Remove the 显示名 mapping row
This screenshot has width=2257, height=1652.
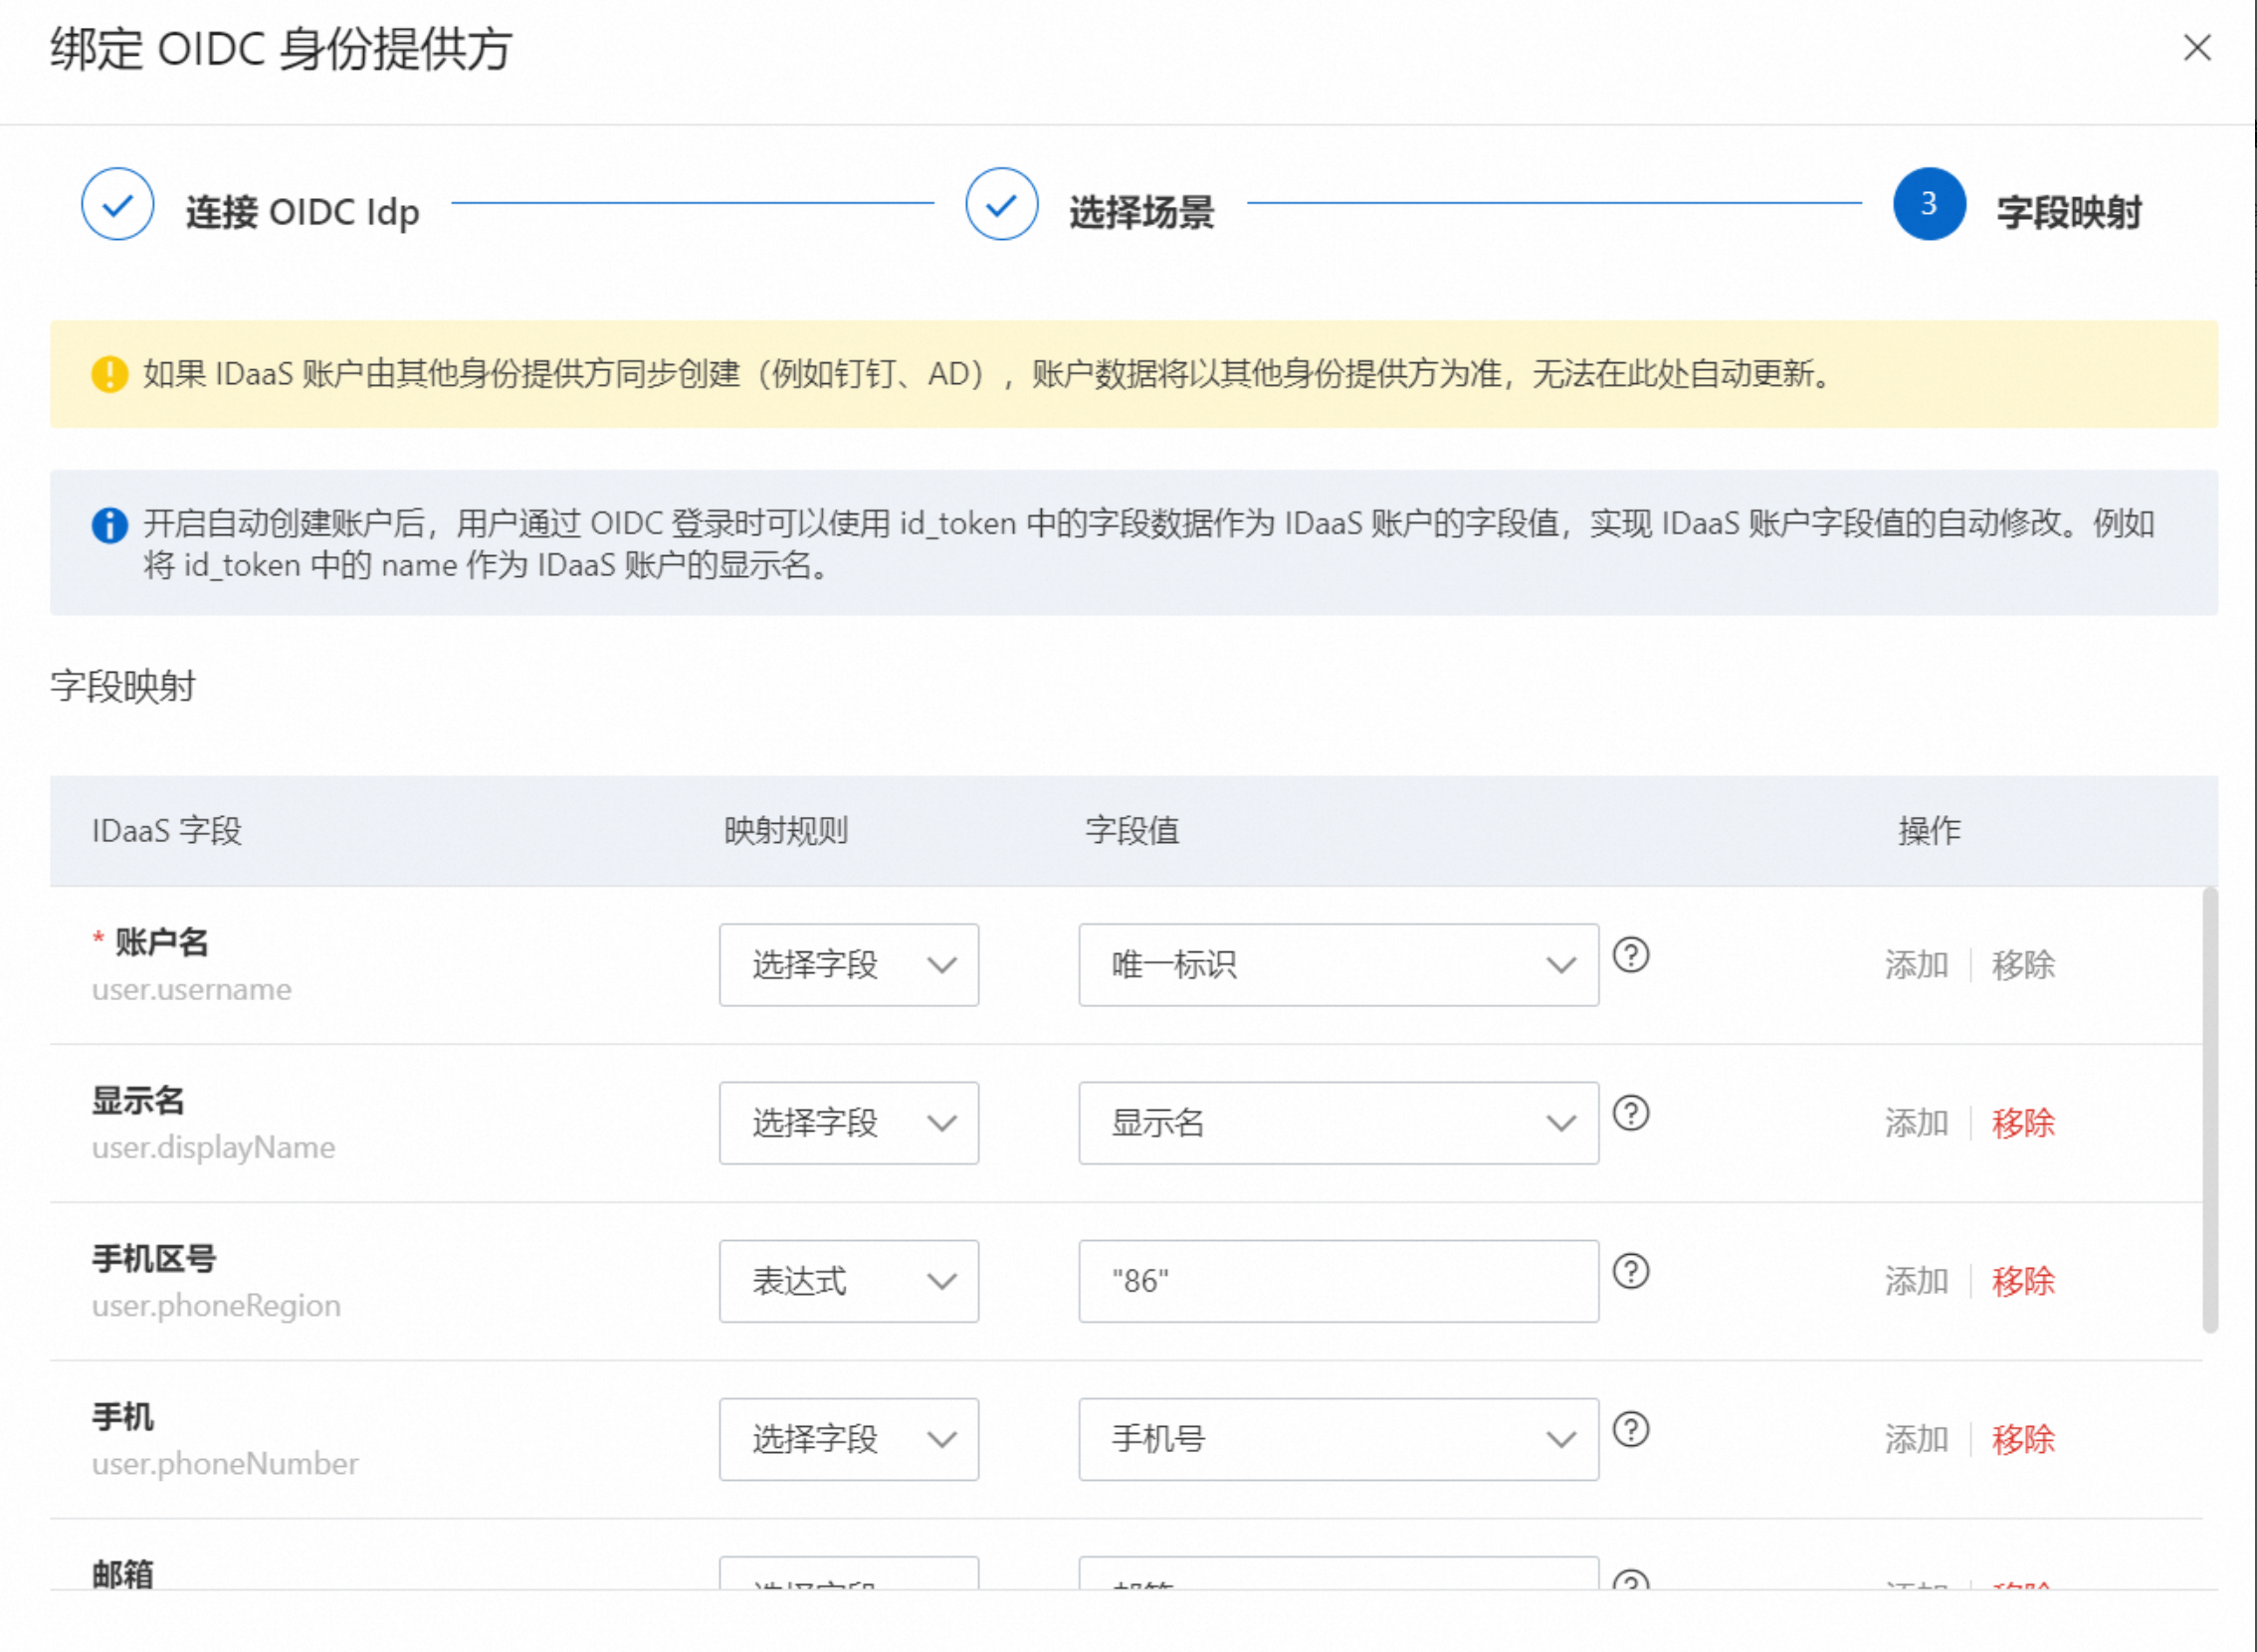(2022, 1123)
